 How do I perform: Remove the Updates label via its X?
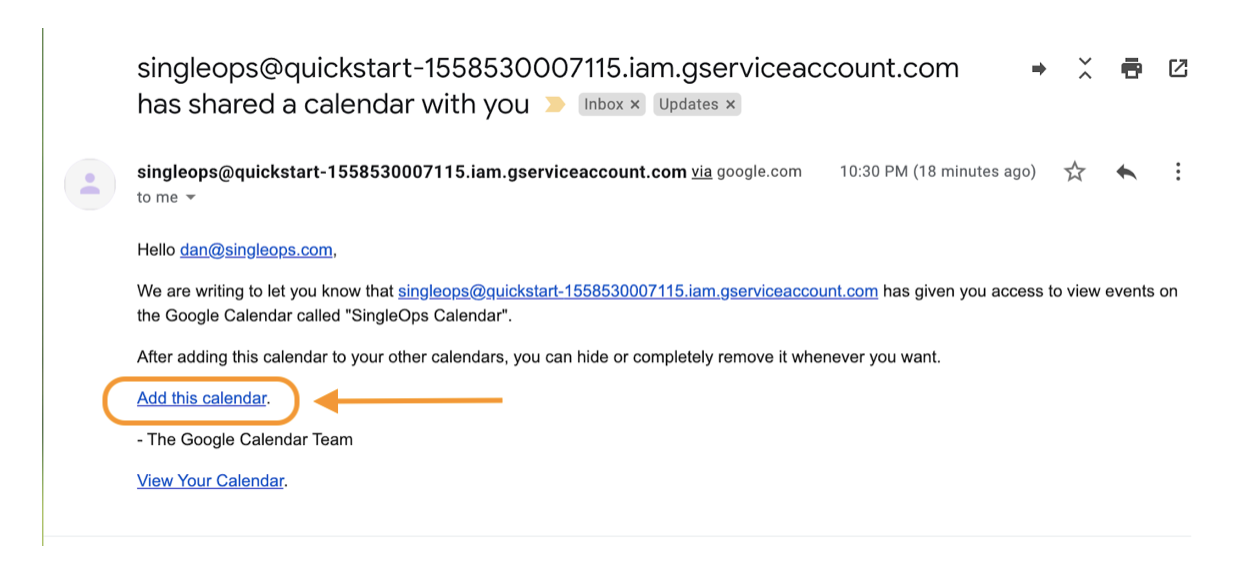730,105
